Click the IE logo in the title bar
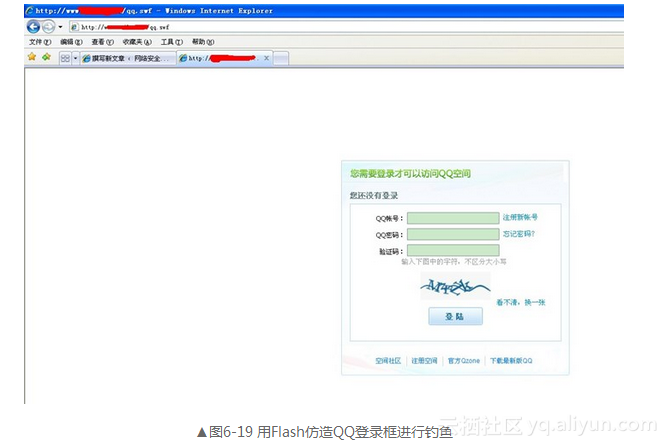 click(29, 11)
